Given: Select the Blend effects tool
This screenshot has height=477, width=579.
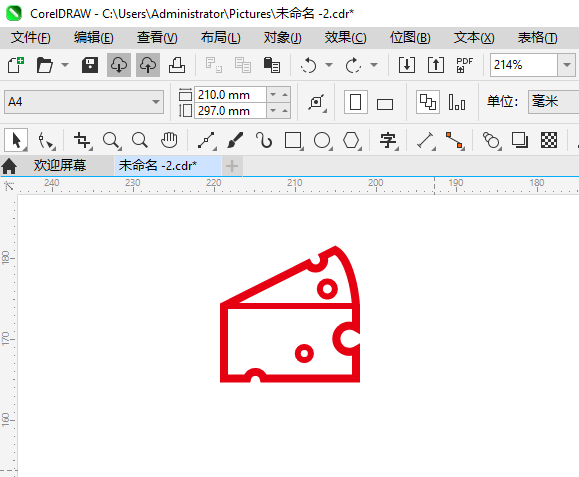Looking at the screenshot, I should point(491,141).
